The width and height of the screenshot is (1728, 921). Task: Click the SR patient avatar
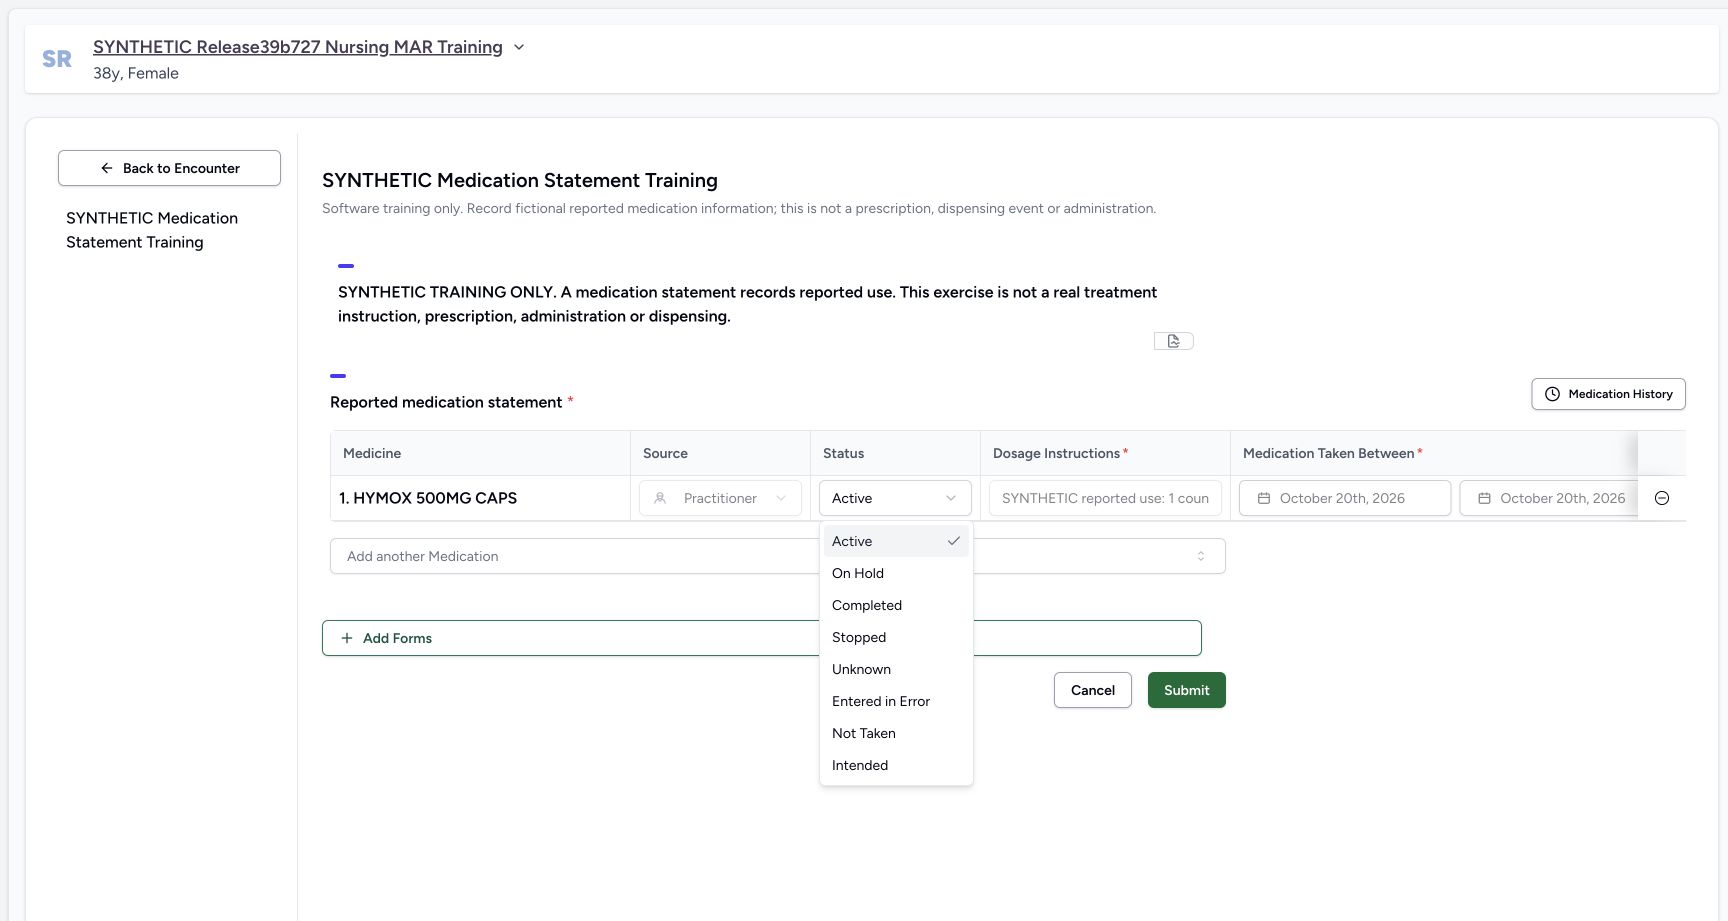coord(57,59)
